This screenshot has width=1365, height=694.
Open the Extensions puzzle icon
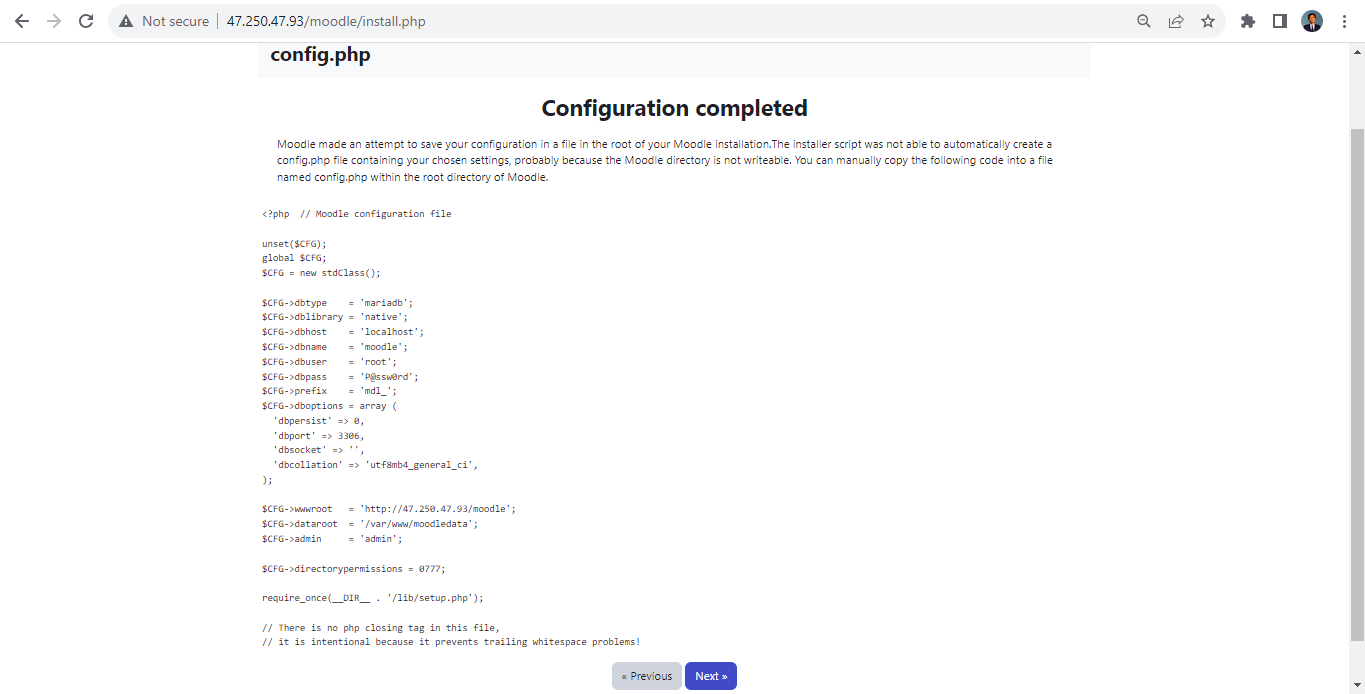click(x=1248, y=21)
